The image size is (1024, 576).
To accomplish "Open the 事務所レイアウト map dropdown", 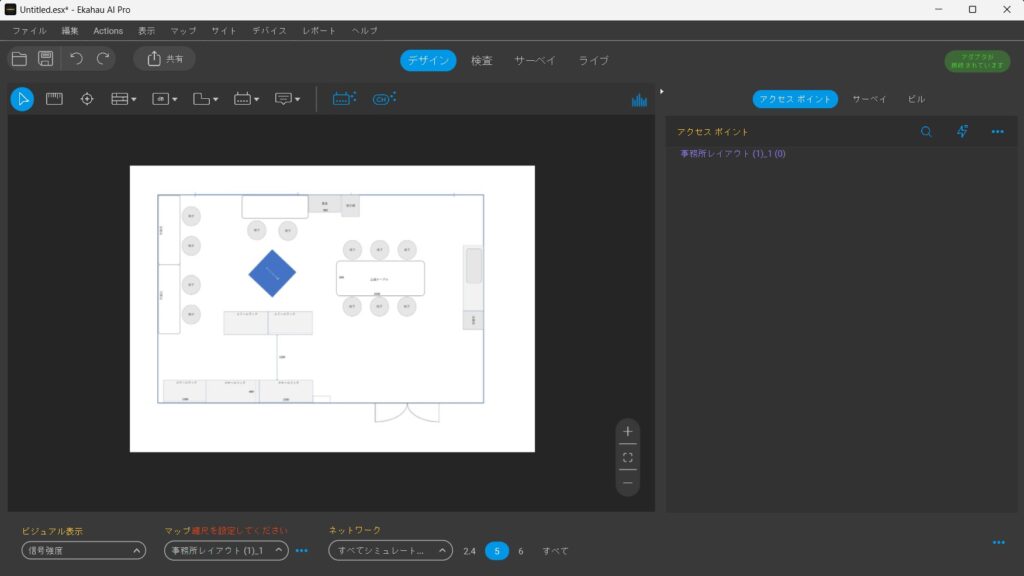I will pos(226,551).
